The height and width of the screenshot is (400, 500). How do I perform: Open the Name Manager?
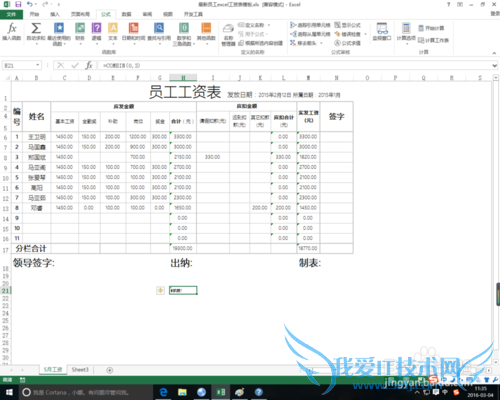click(x=228, y=34)
